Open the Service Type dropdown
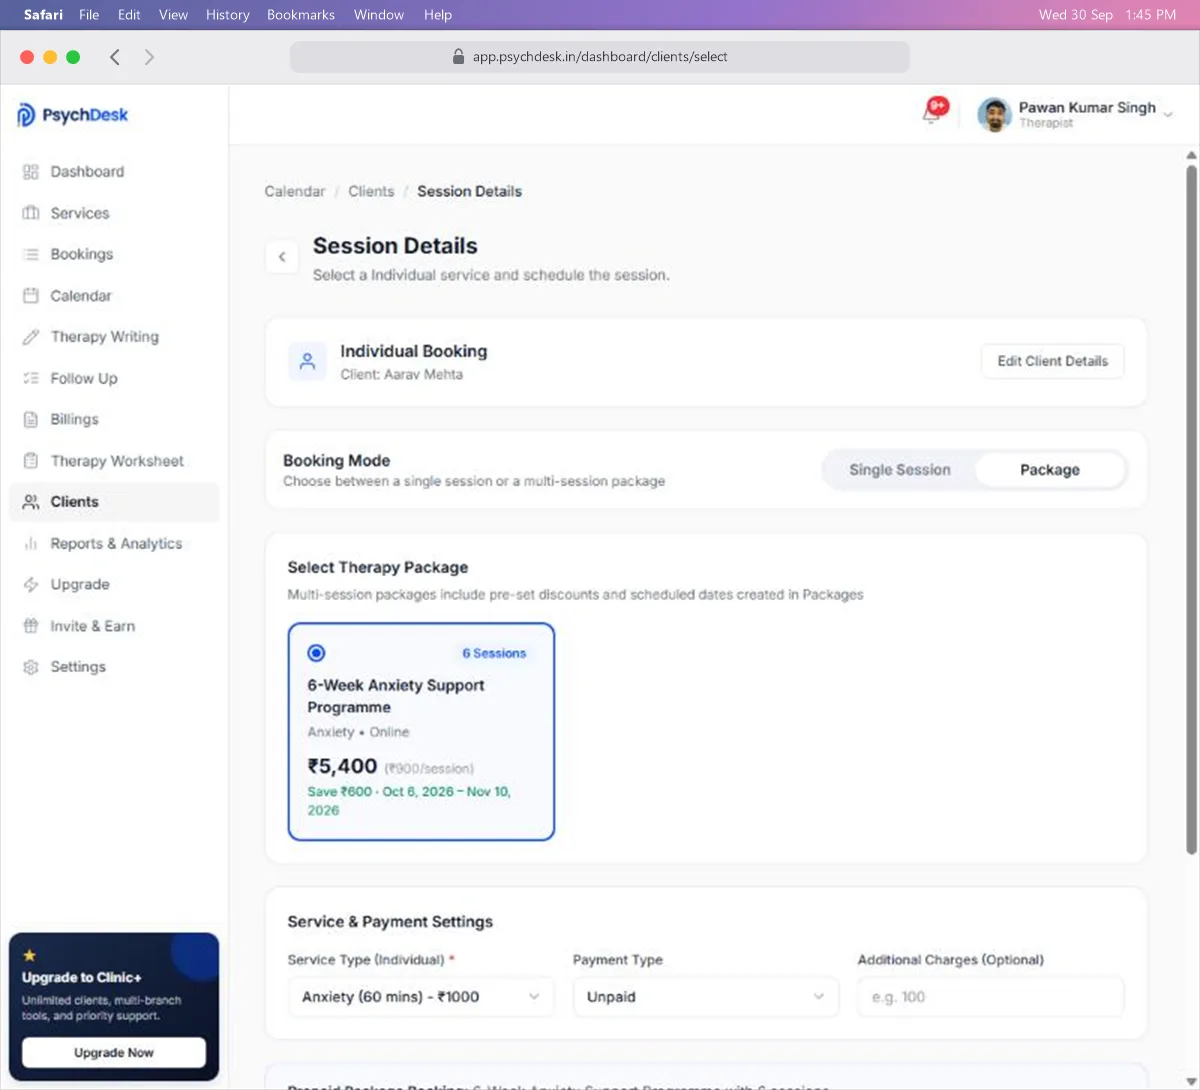Image resolution: width=1200 pixels, height=1090 pixels. coord(421,997)
